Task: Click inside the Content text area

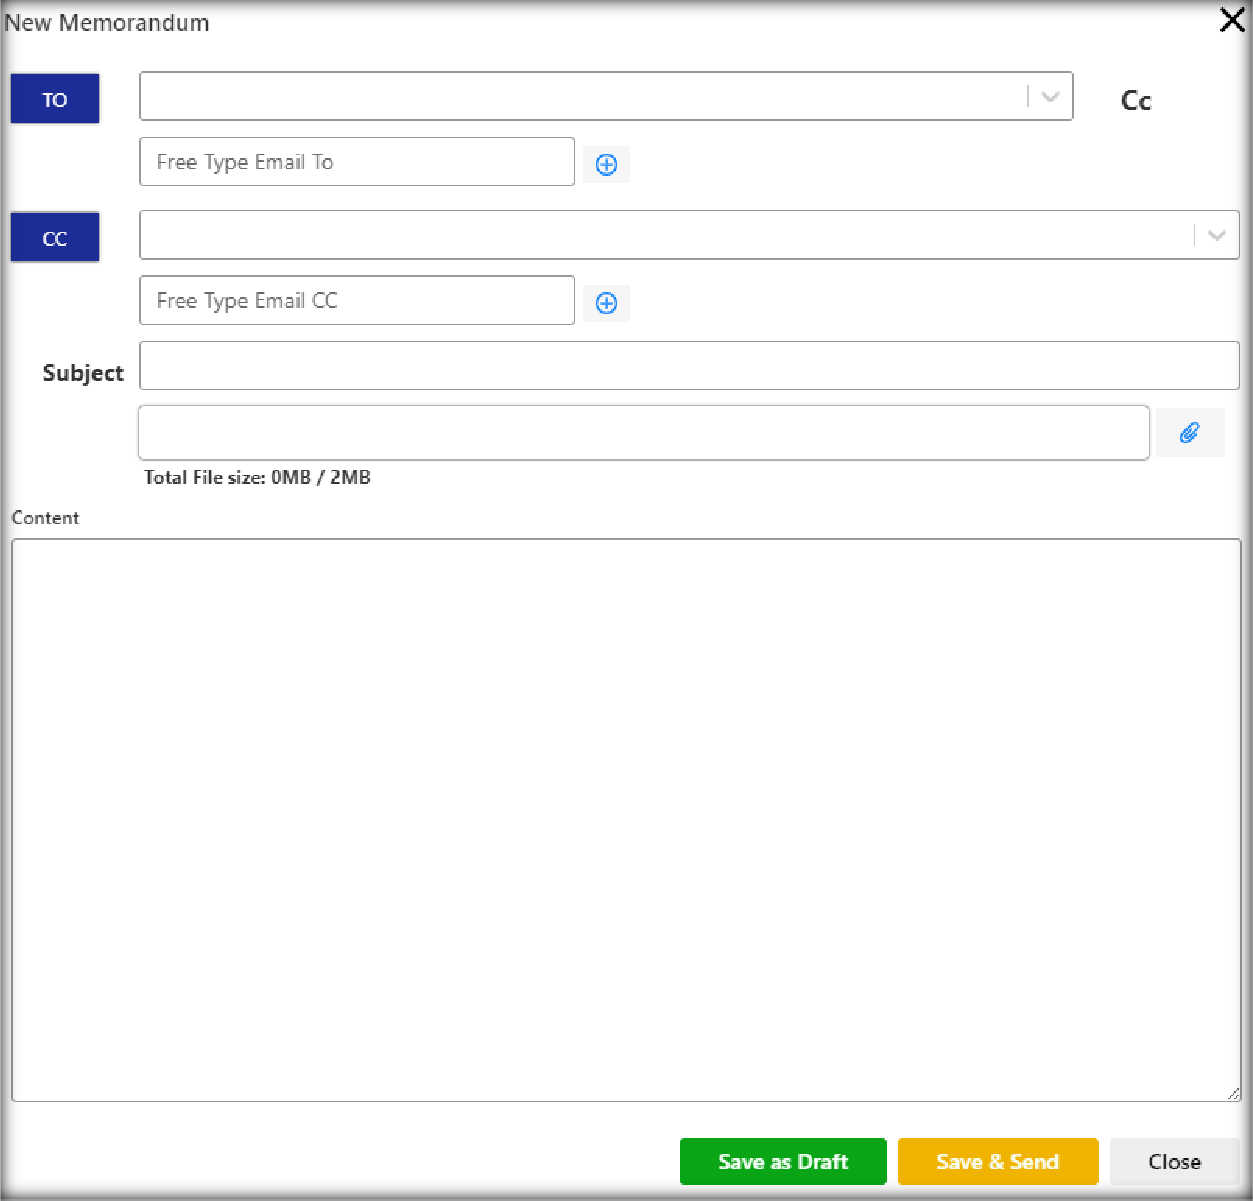Action: click(x=625, y=820)
